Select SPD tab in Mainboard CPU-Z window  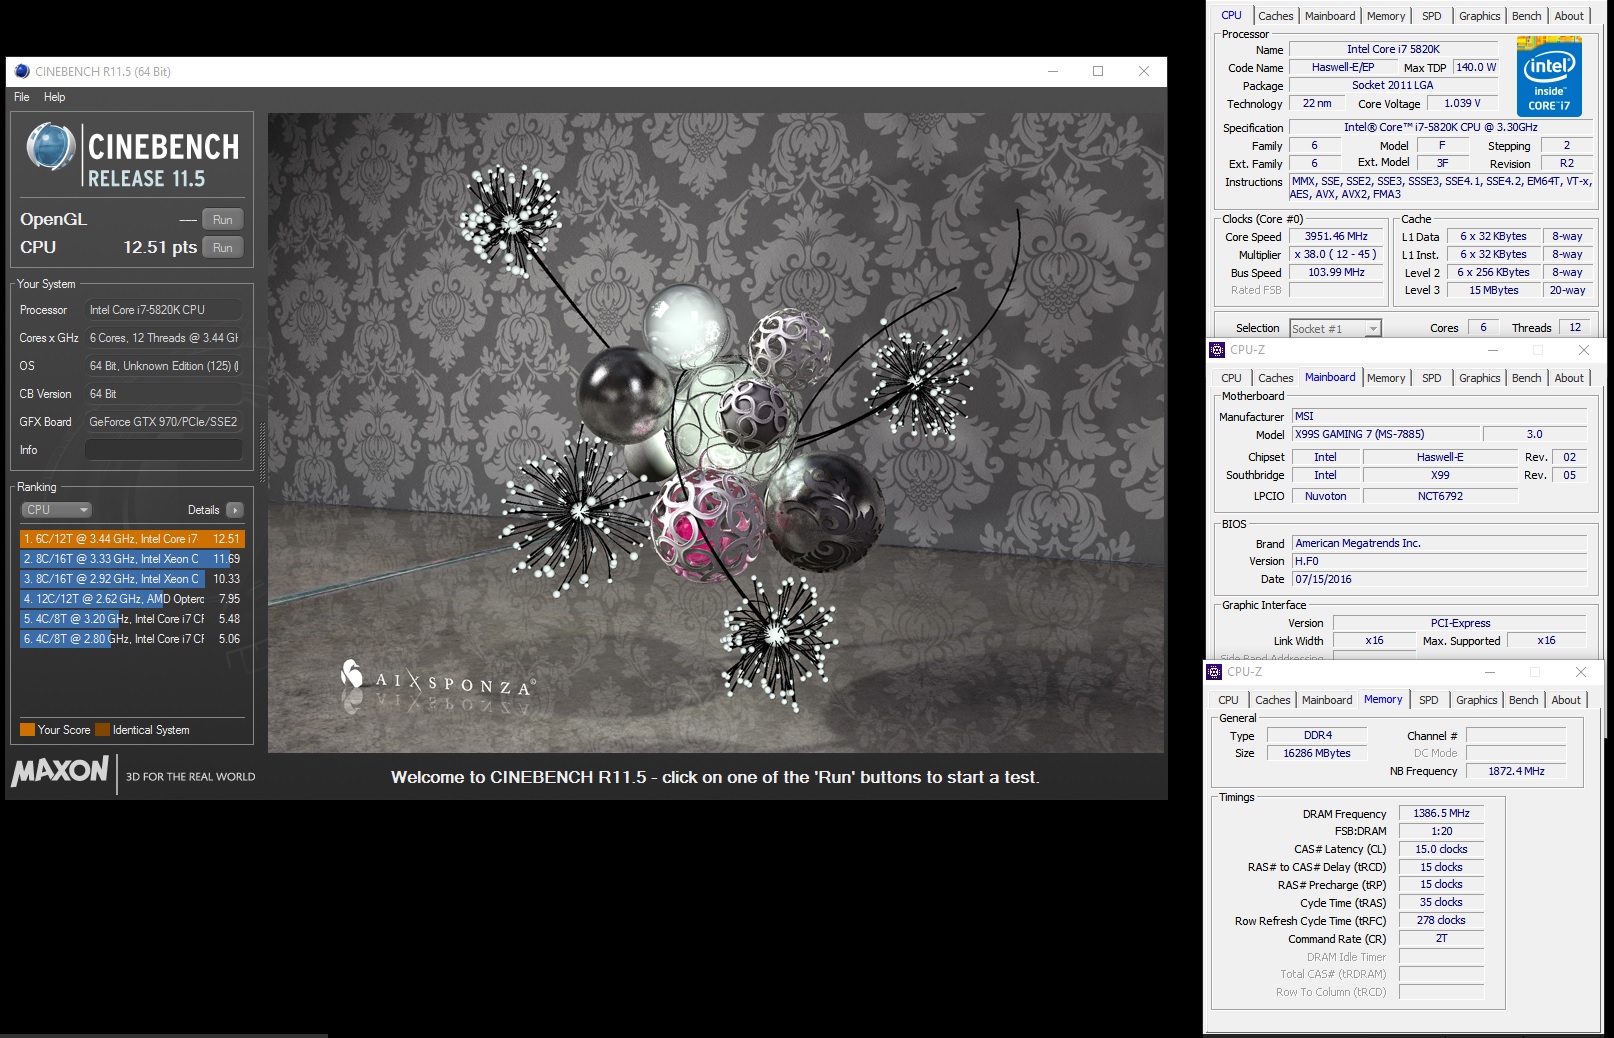[1432, 378]
